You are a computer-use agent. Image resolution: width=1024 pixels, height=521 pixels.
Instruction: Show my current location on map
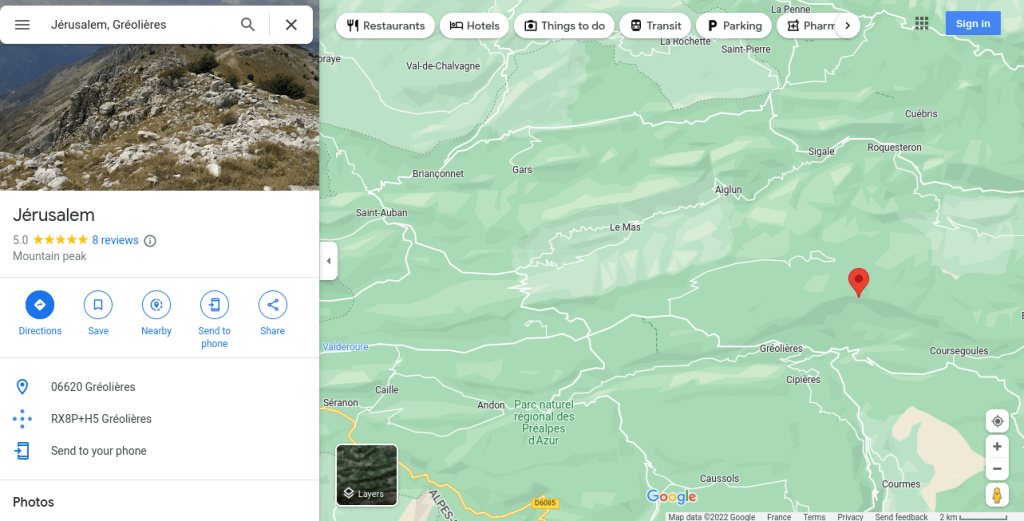point(996,421)
